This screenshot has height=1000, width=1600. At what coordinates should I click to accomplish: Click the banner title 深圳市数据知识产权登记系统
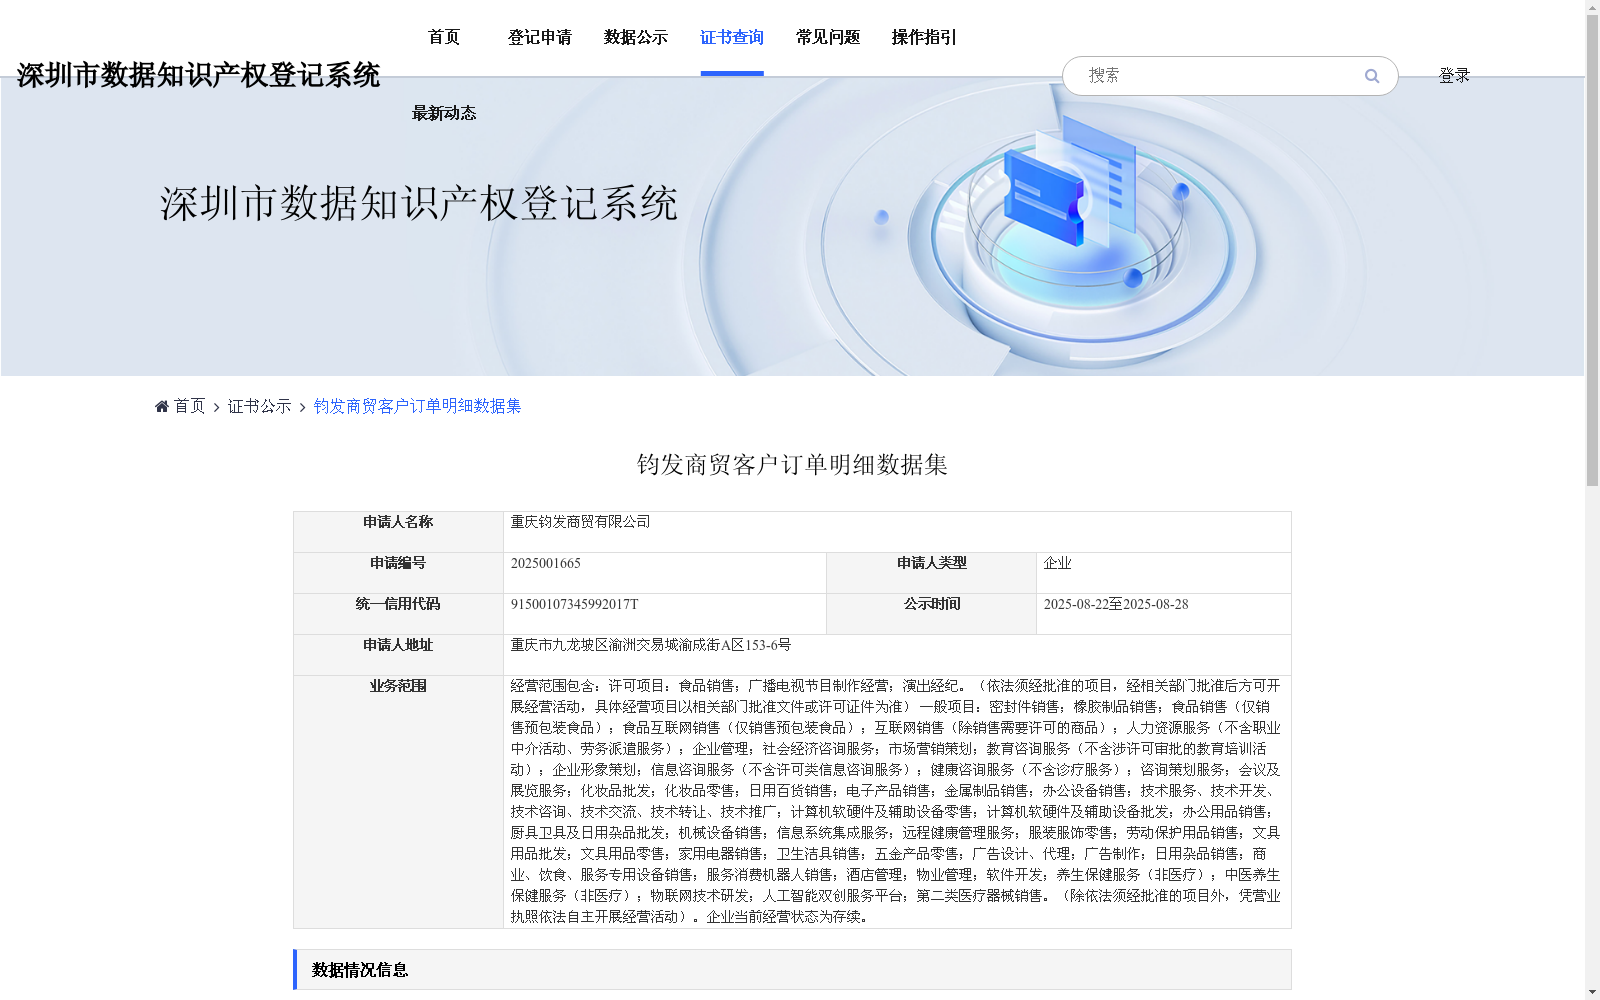click(419, 204)
